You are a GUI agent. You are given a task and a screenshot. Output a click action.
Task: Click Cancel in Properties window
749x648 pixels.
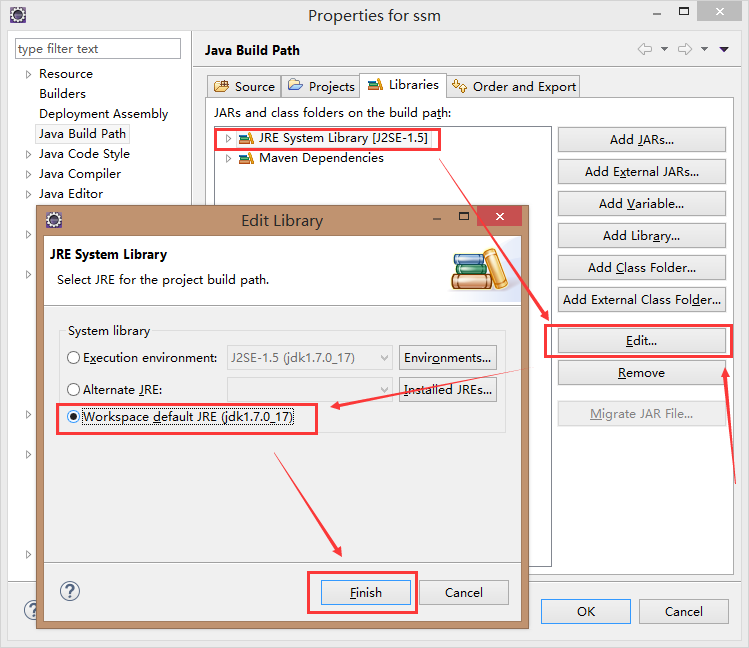click(x=684, y=611)
